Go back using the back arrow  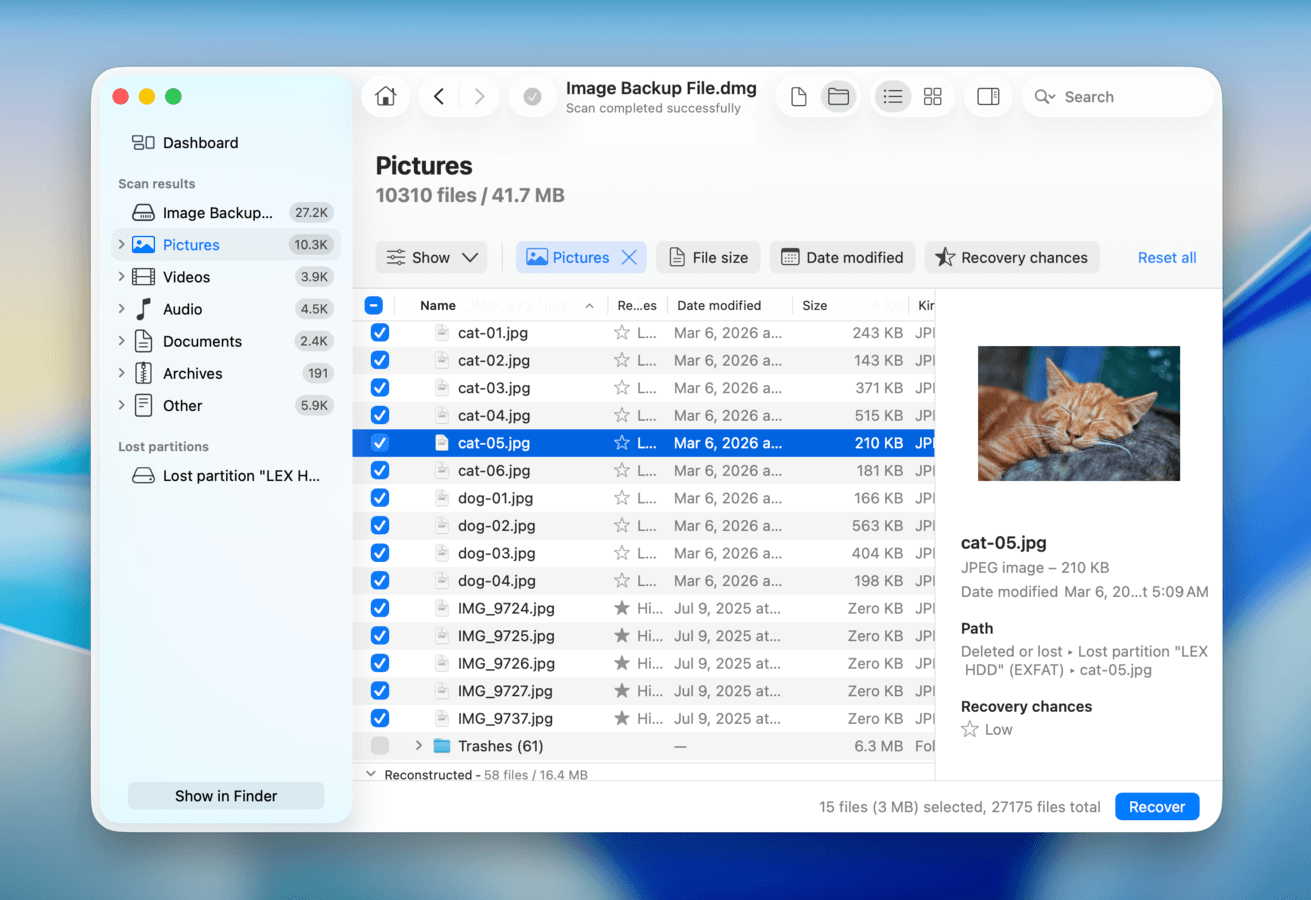438,95
